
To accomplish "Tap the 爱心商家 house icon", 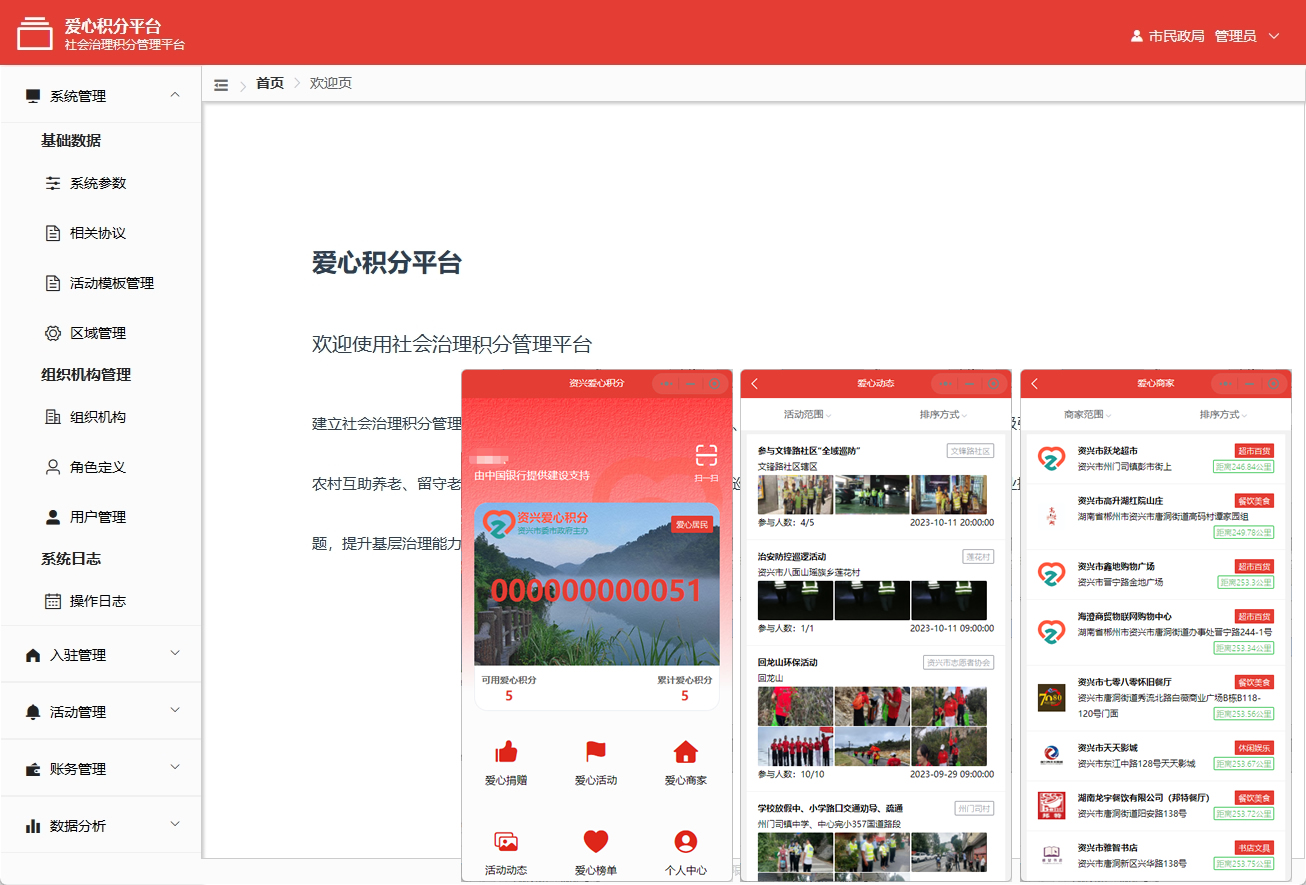I will point(685,751).
